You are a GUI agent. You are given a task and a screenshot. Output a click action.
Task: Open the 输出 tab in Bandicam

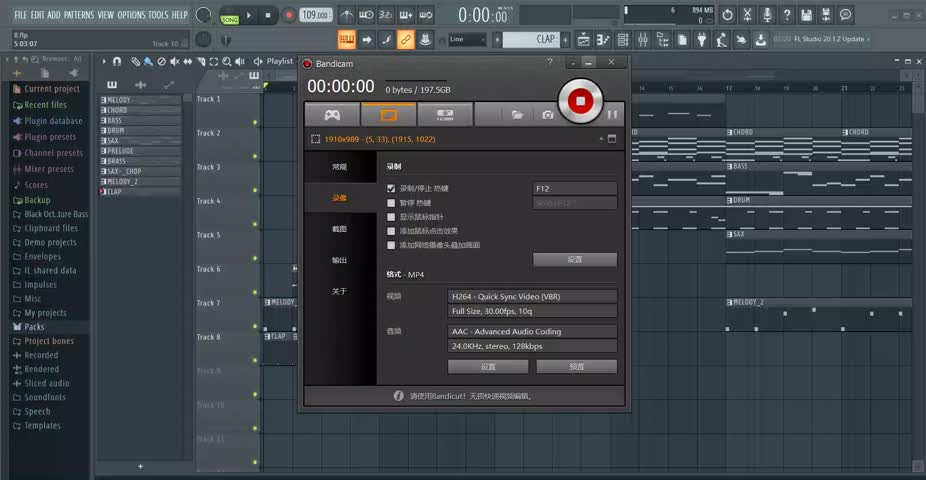coord(340,260)
